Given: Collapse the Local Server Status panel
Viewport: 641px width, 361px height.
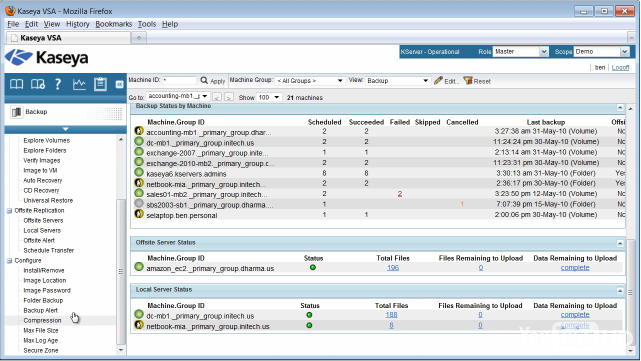Looking at the screenshot, I should pos(620,291).
